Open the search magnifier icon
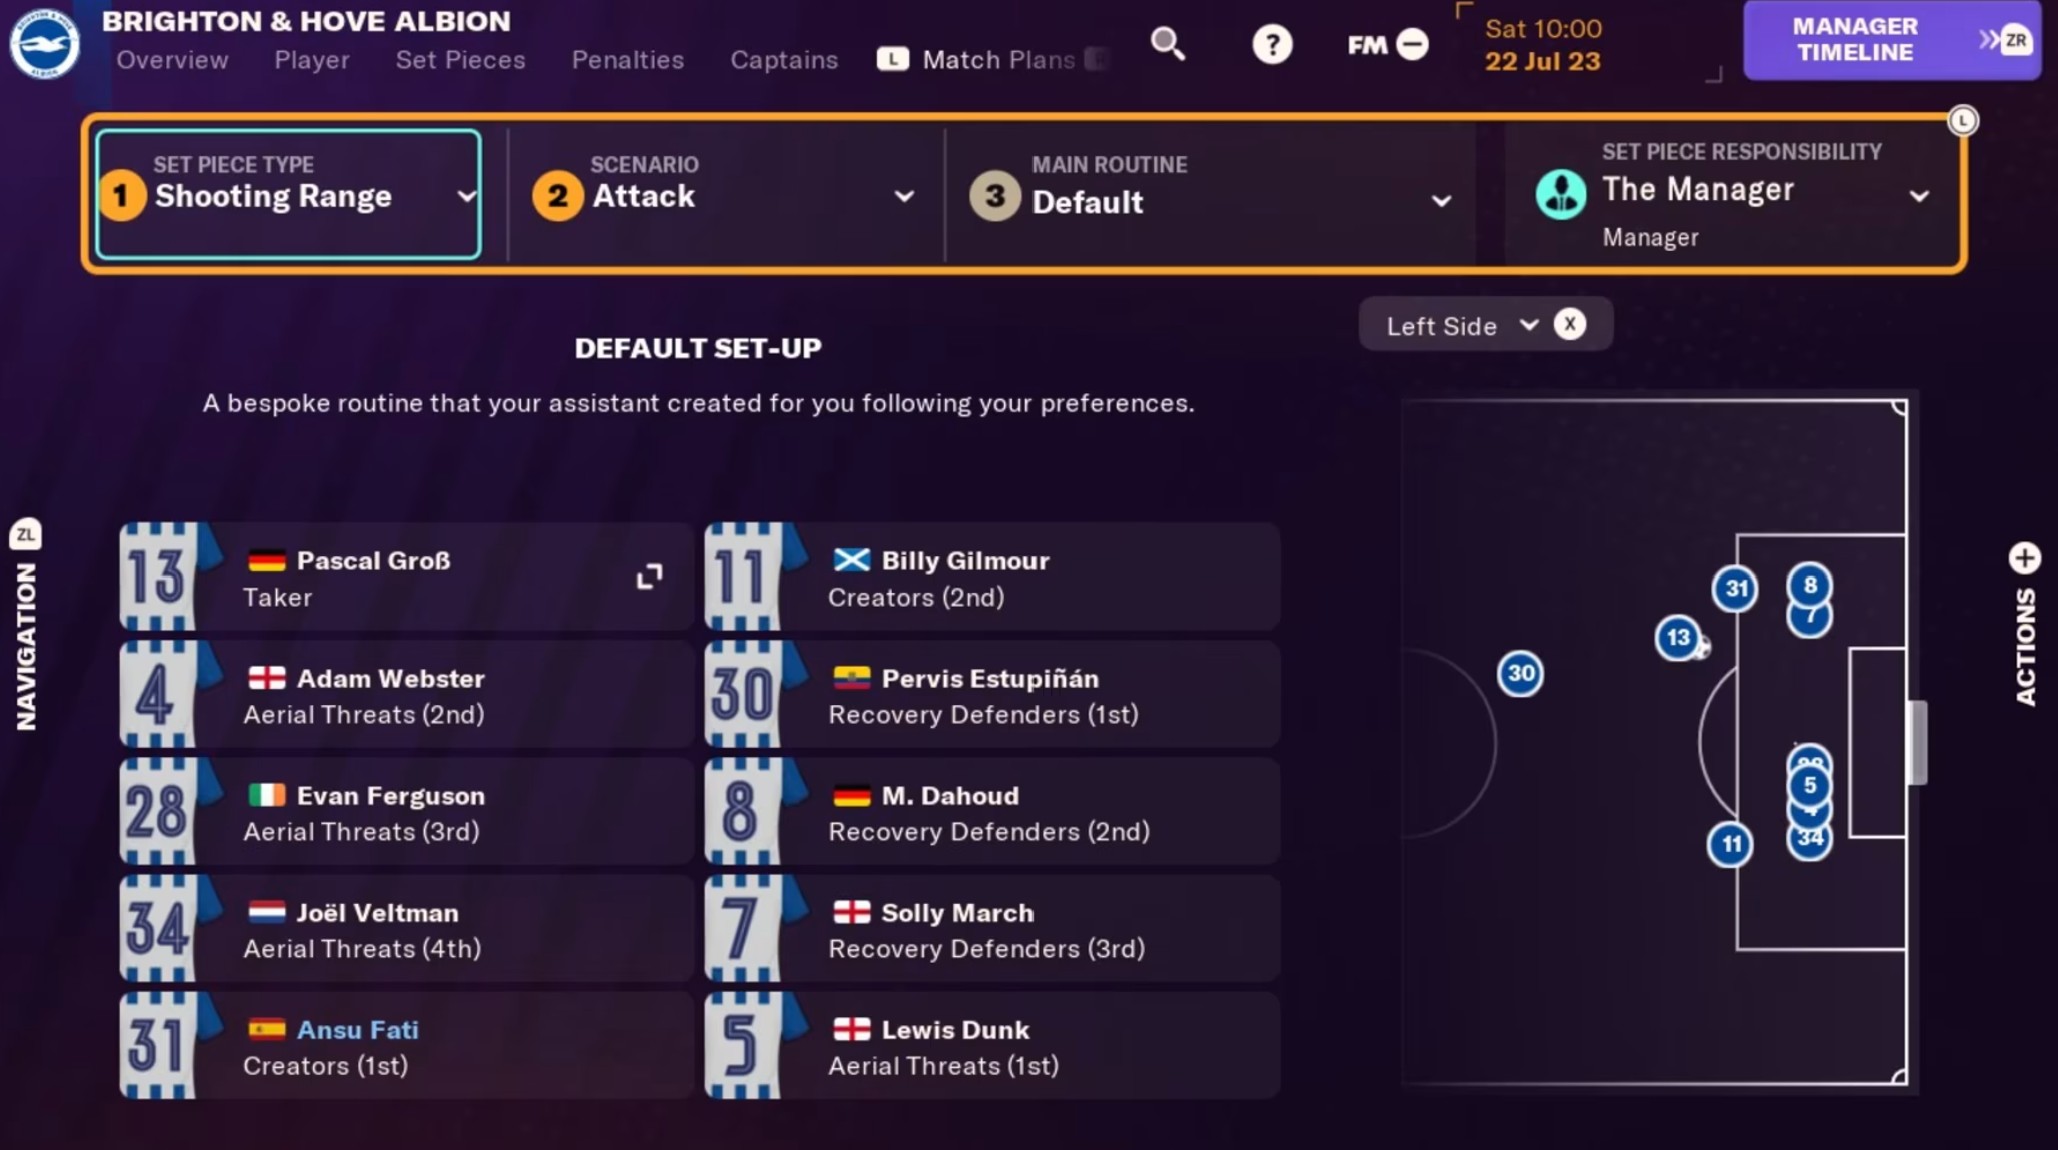The width and height of the screenshot is (2058, 1150). (1167, 44)
